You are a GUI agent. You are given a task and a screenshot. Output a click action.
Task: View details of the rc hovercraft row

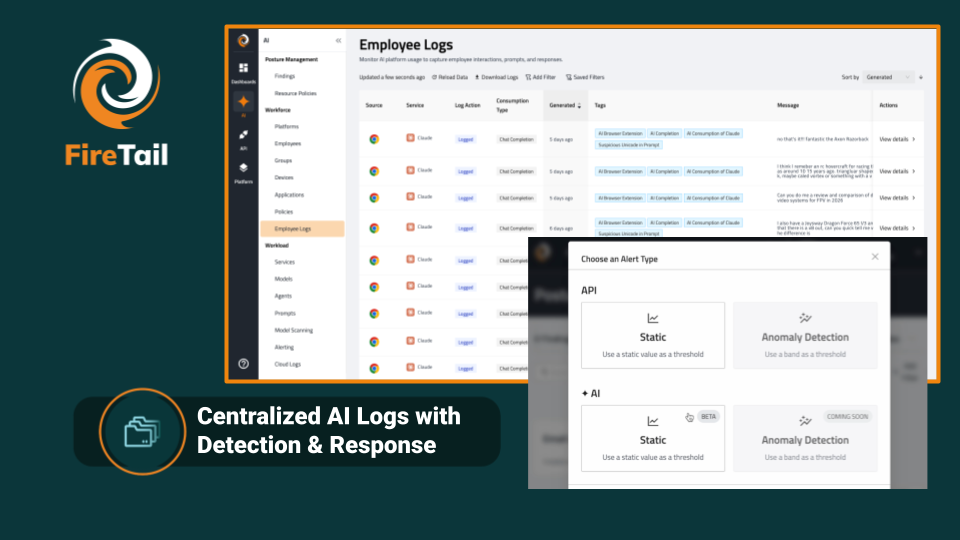pos(897,171)
